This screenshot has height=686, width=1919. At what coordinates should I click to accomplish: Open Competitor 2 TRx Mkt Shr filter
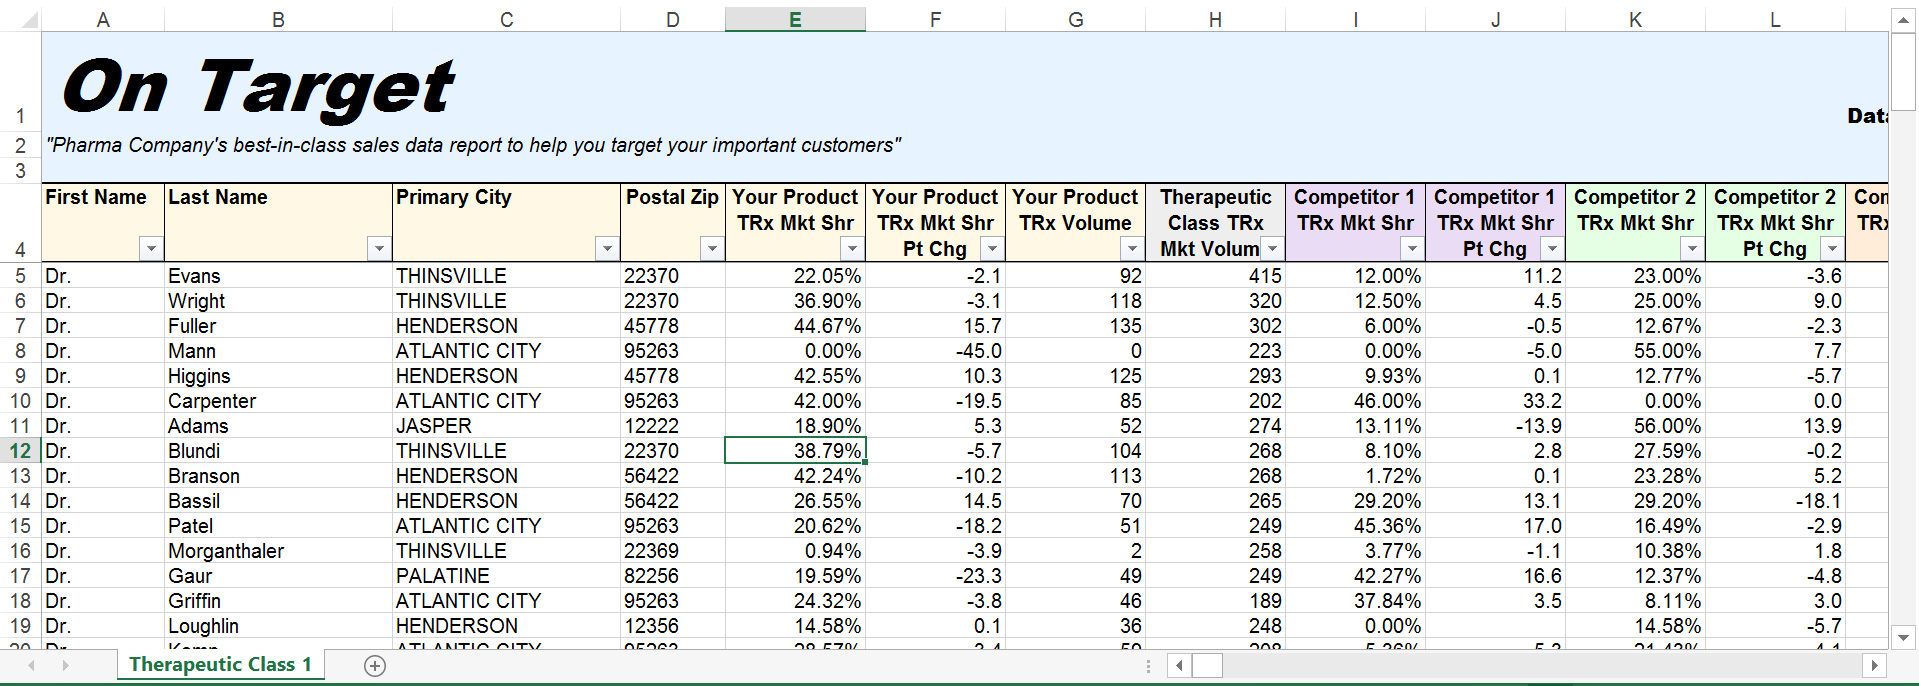click(x=1691, y=248)
